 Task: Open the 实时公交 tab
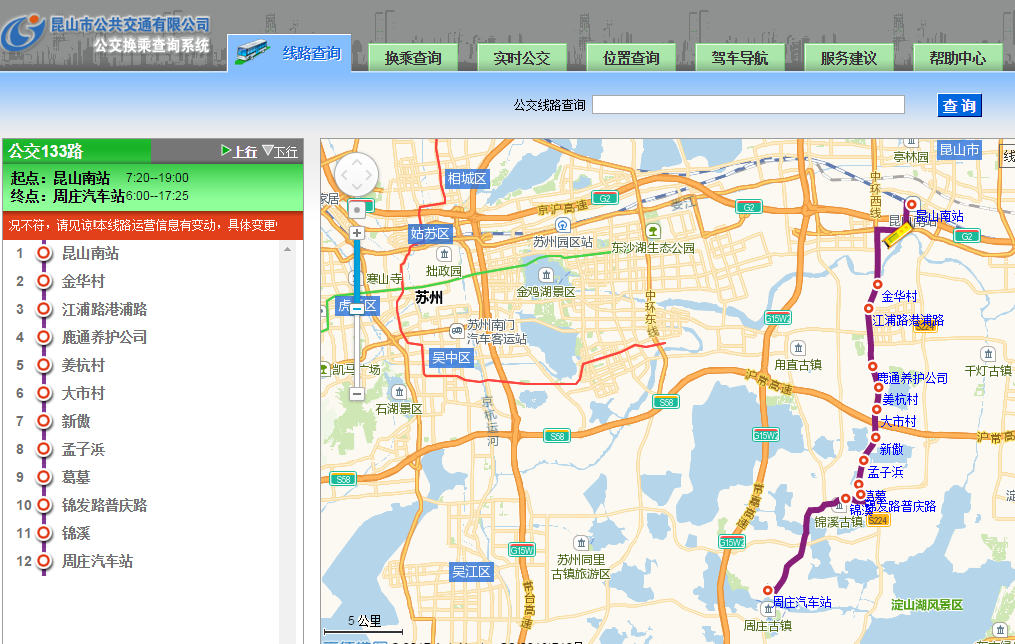(x=521, y=58)
